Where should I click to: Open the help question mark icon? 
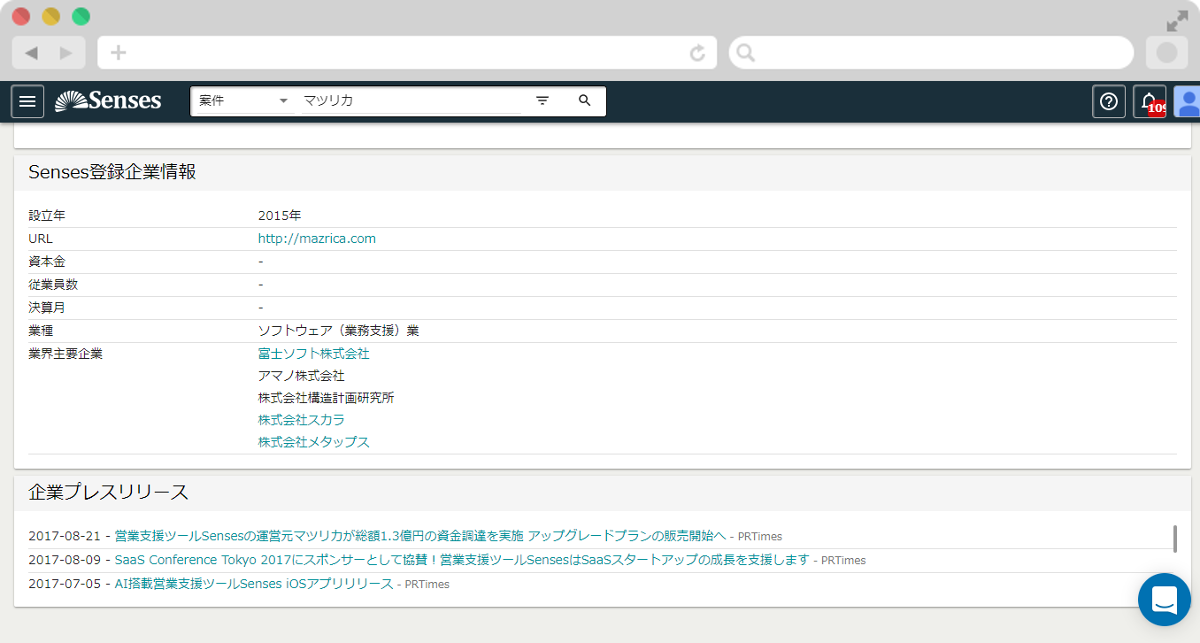[1108, 101]
